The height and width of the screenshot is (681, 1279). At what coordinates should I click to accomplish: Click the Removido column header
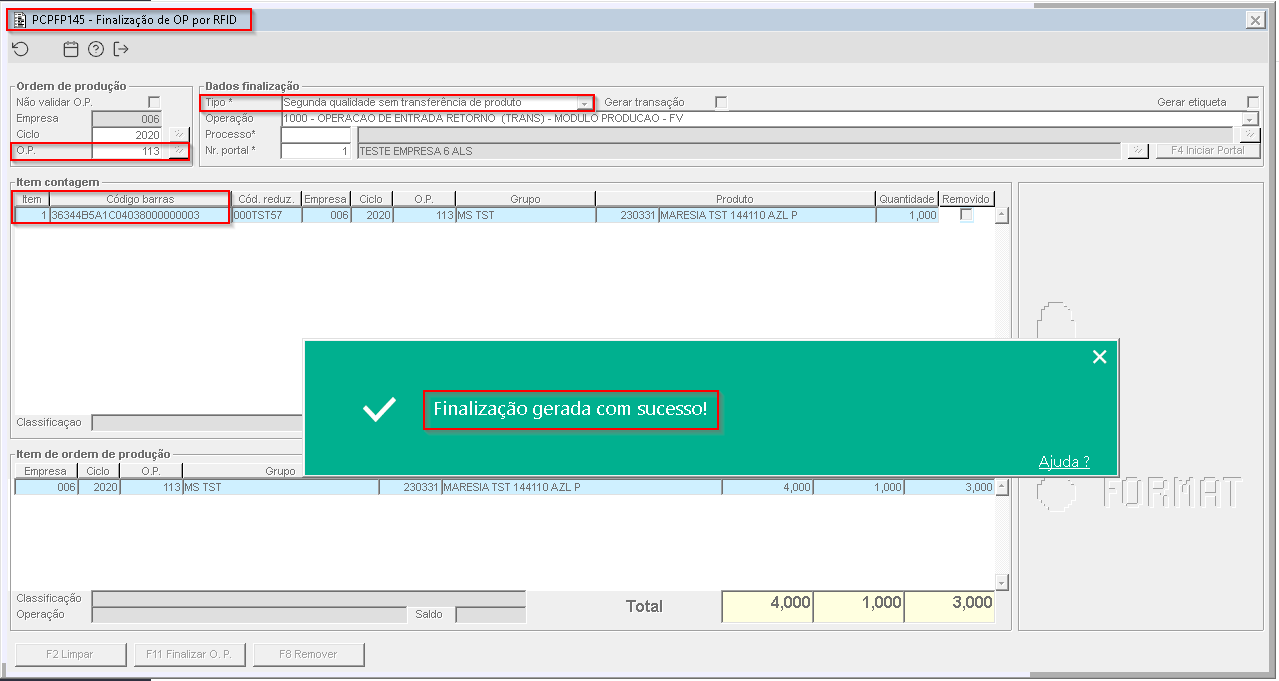[967, 199]
